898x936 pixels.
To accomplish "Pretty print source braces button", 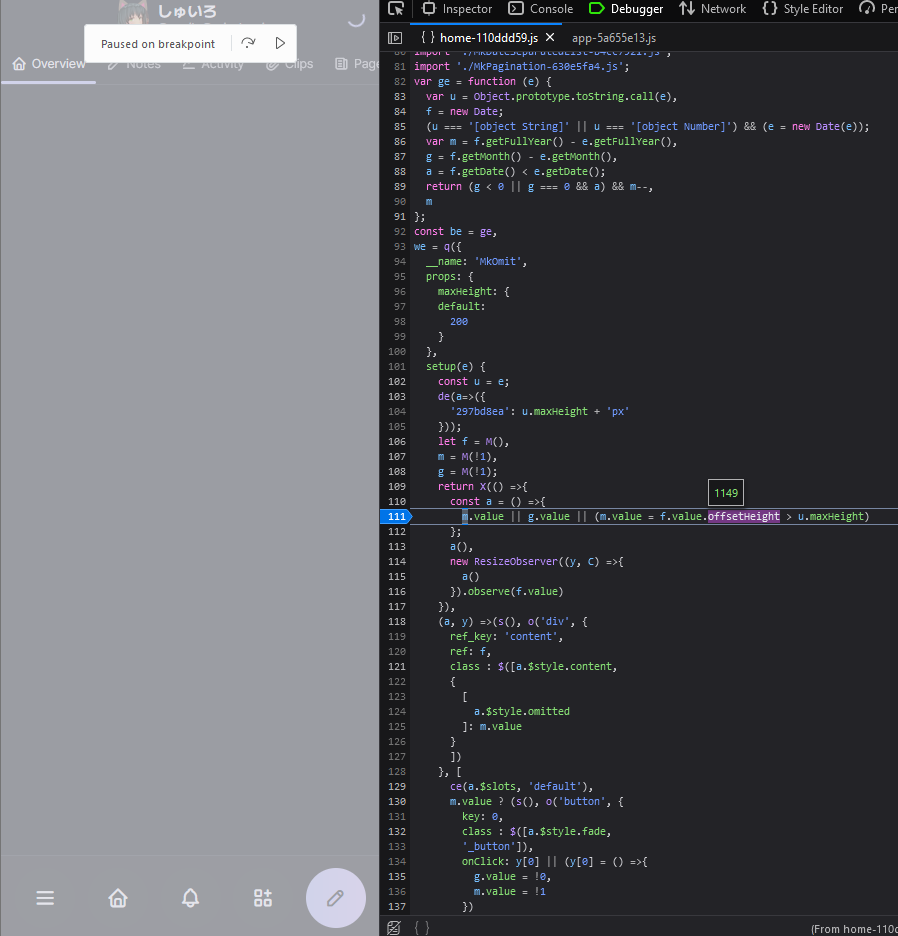I will (422, 928).
